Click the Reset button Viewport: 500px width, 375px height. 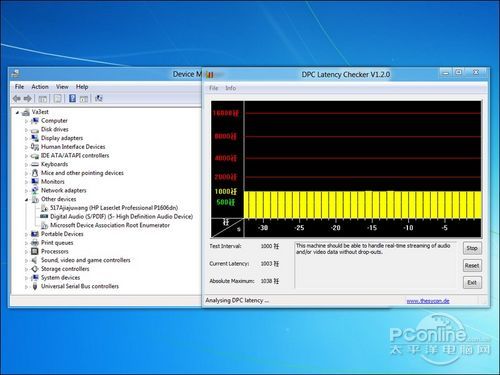472,266
